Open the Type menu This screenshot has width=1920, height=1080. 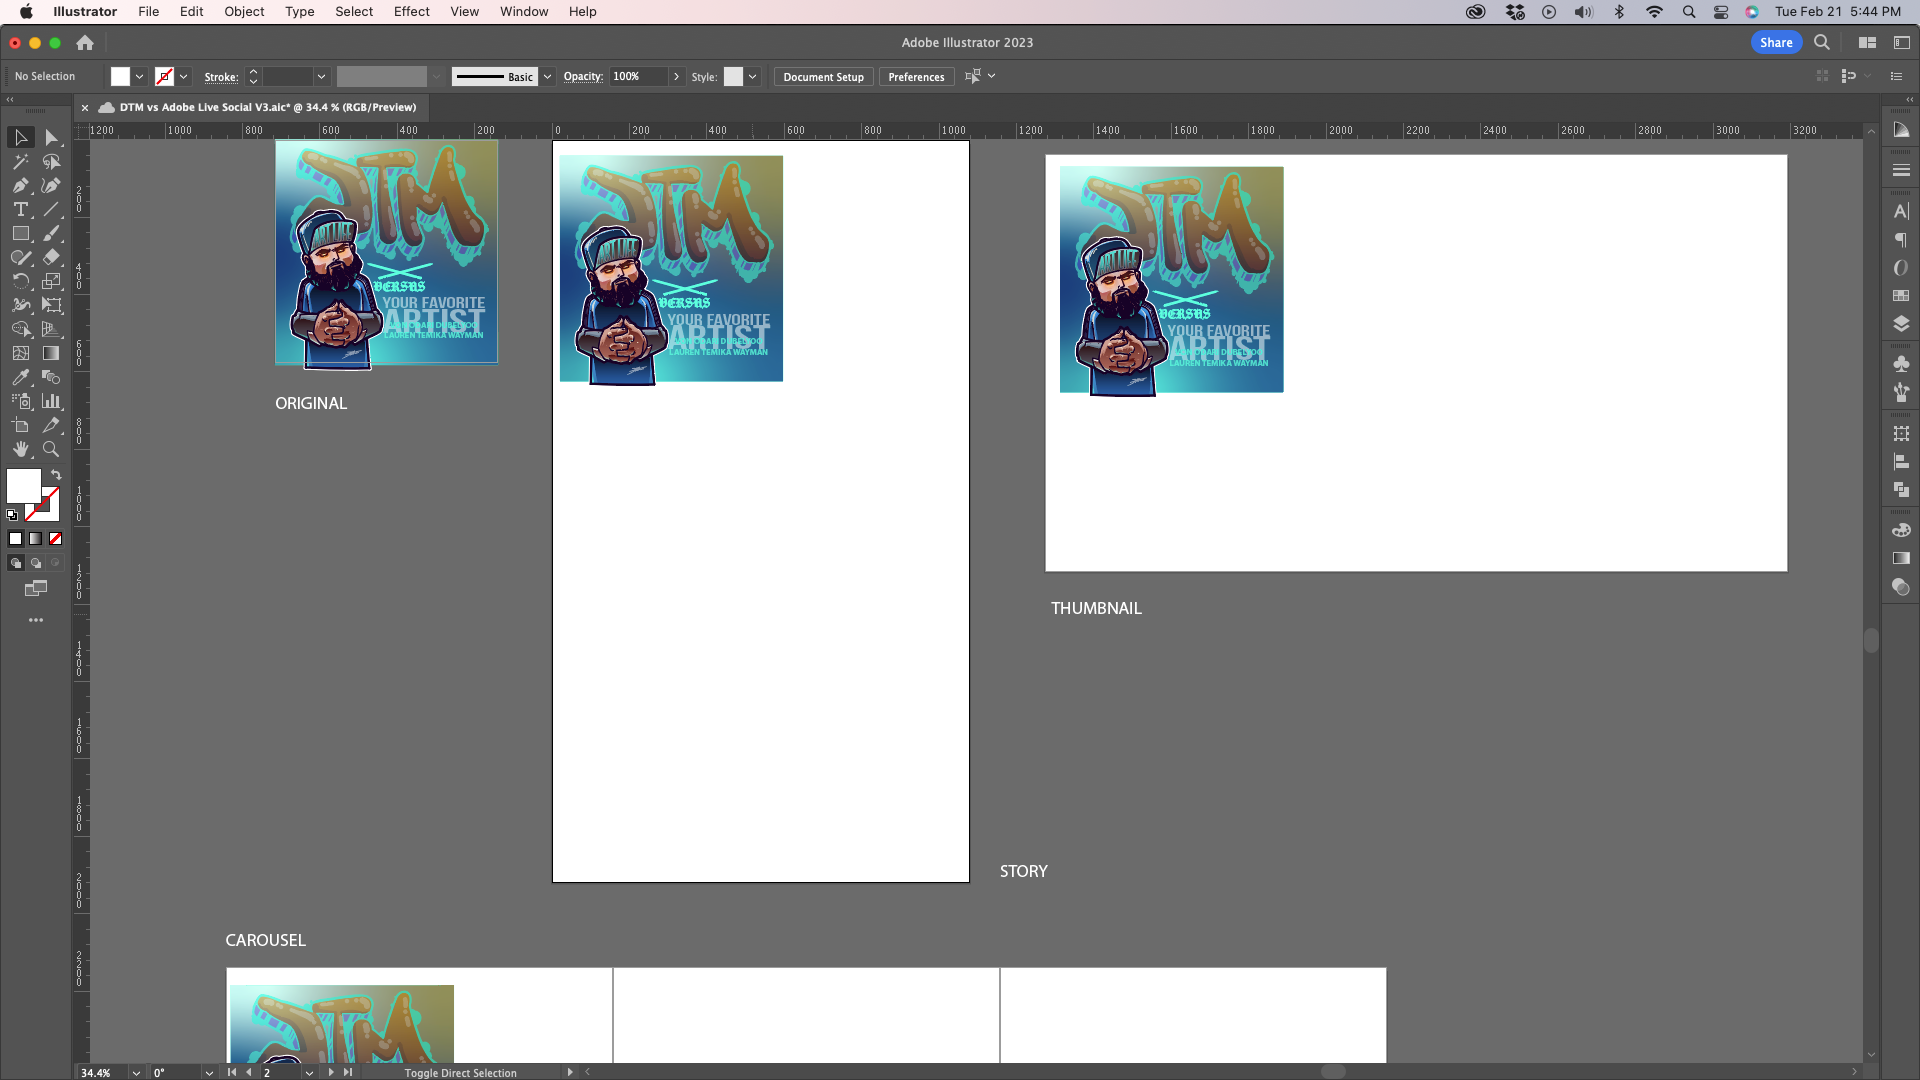(x=299, y=12)
